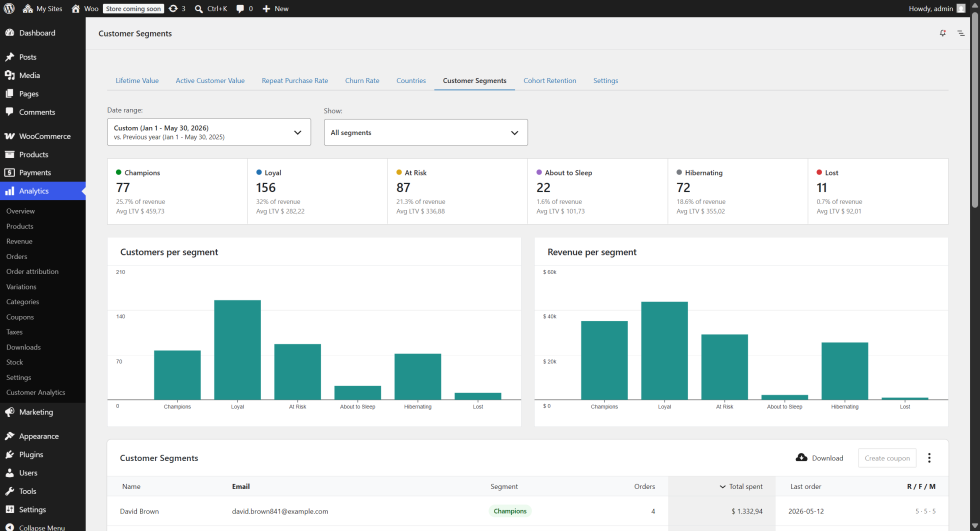Open the Ctrl+K search command
This screenshot has width=980, height=531.
pos(211,9)
